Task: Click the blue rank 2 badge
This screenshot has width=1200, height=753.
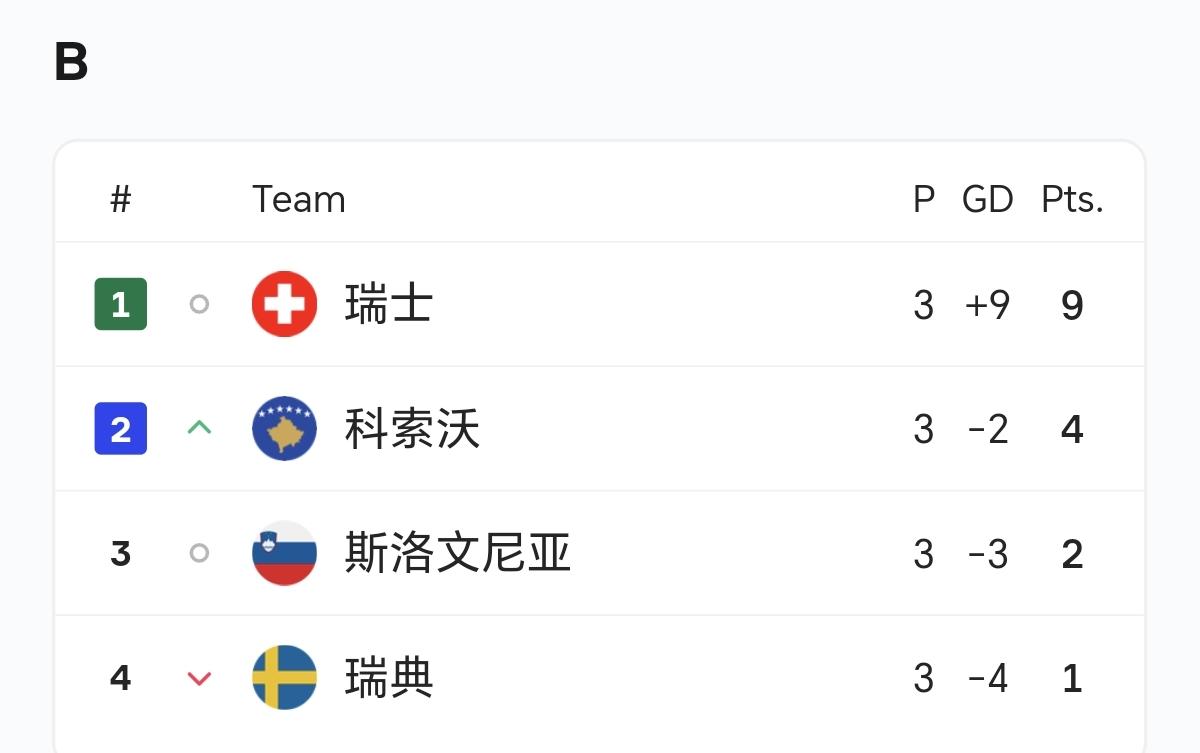Action: 121,429
